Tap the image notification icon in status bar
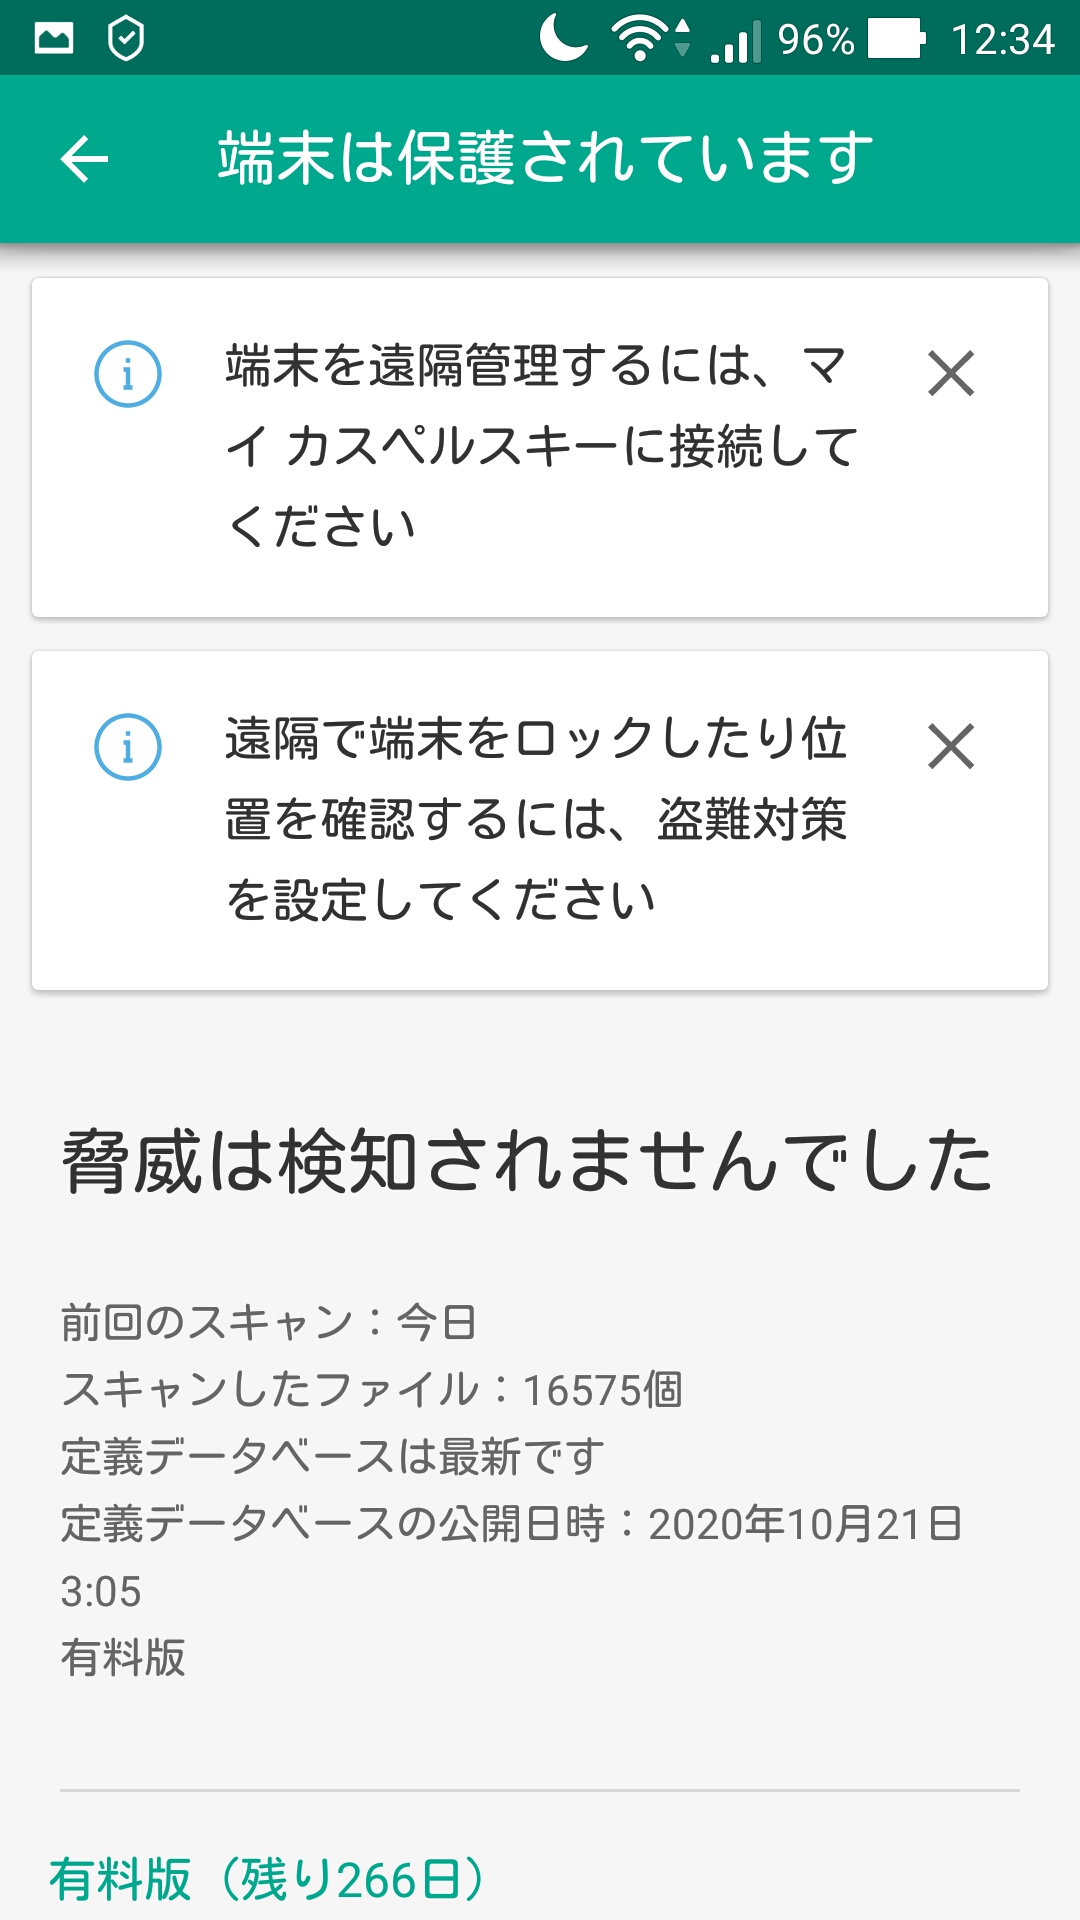This screenshot has width=1080, height=1920. [54, 39]
